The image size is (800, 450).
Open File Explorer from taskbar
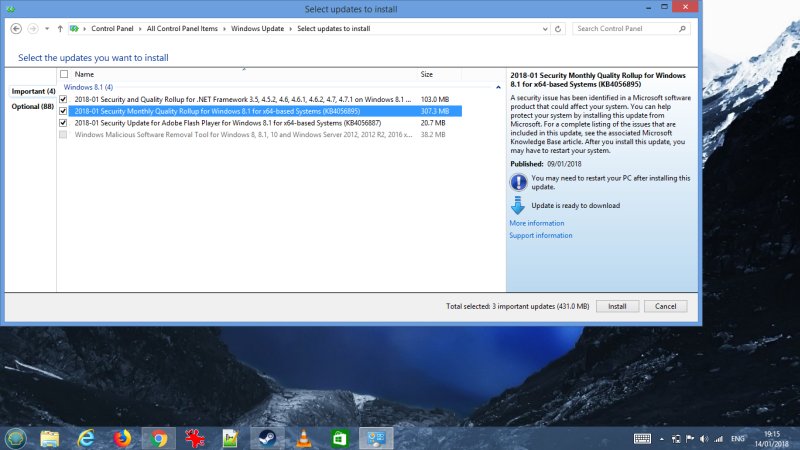(50, 438)
